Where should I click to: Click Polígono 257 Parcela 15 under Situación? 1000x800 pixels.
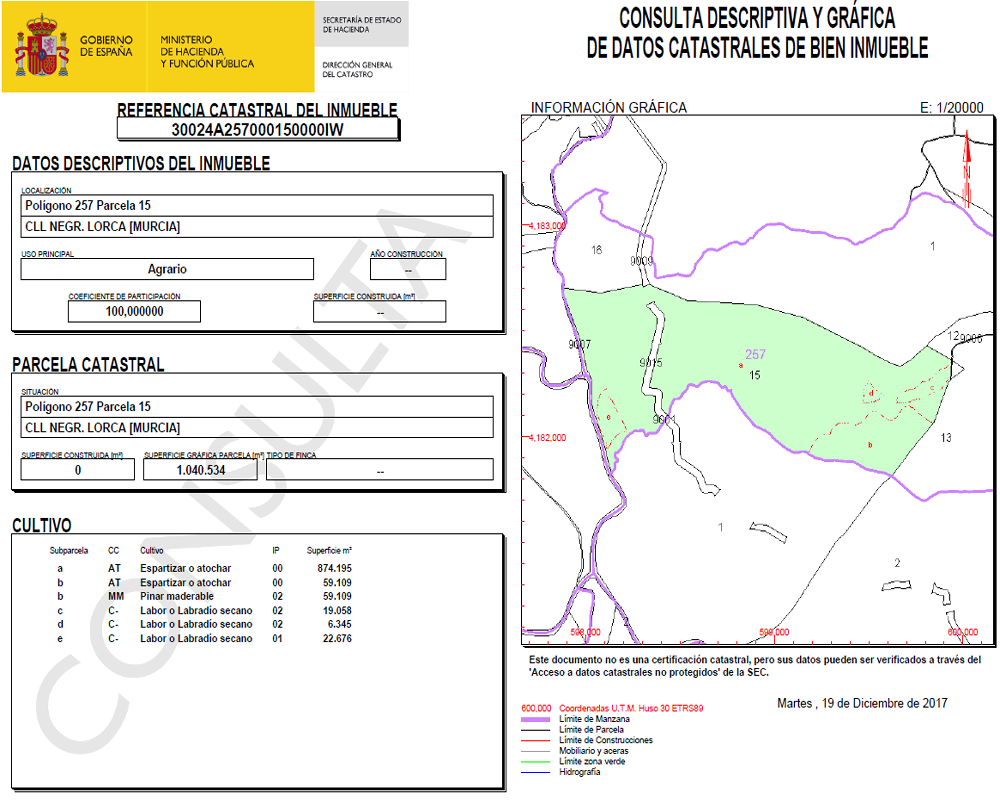tap(257, 407)
